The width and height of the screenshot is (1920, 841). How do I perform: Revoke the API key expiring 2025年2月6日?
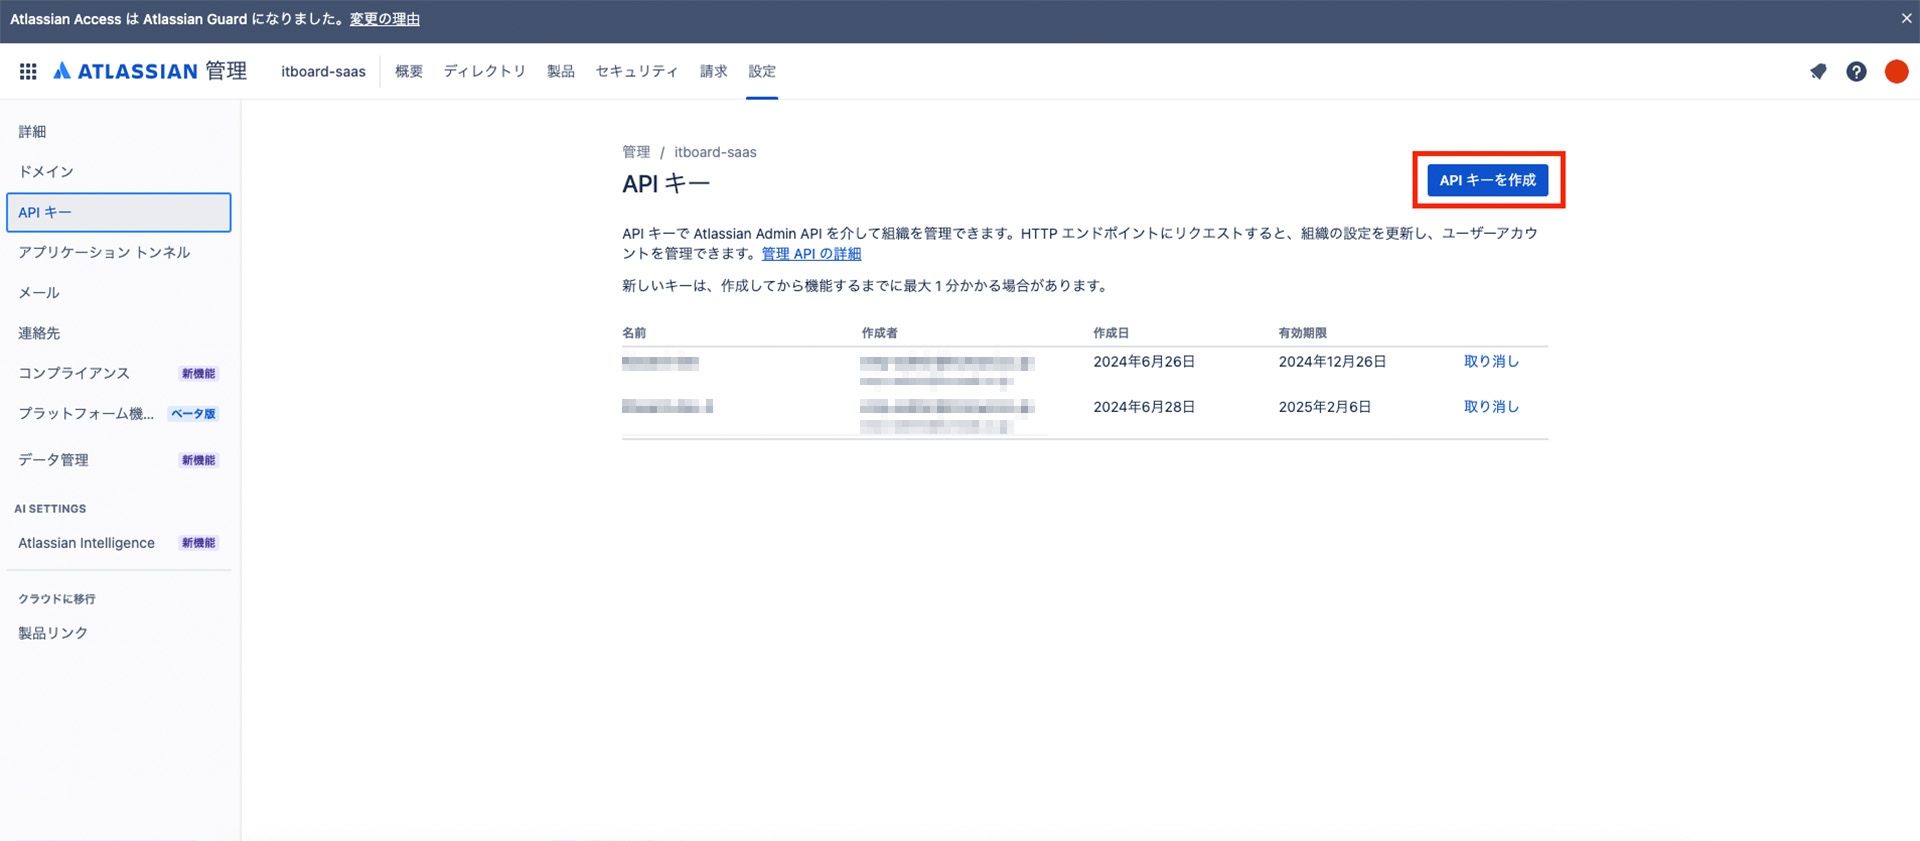pos(1491,407)
